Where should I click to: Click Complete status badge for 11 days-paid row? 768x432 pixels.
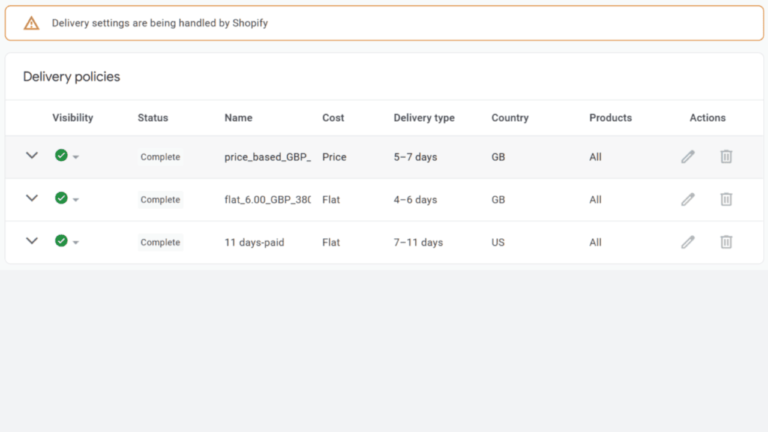[x=160, y=242]
